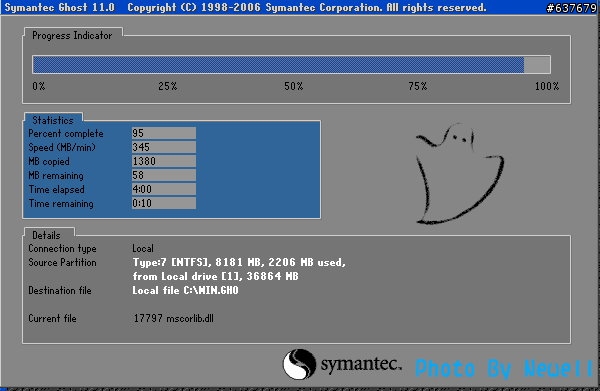Click 'from Local drive [1], 36864 MB' text
600x391 pixels.
215,276
